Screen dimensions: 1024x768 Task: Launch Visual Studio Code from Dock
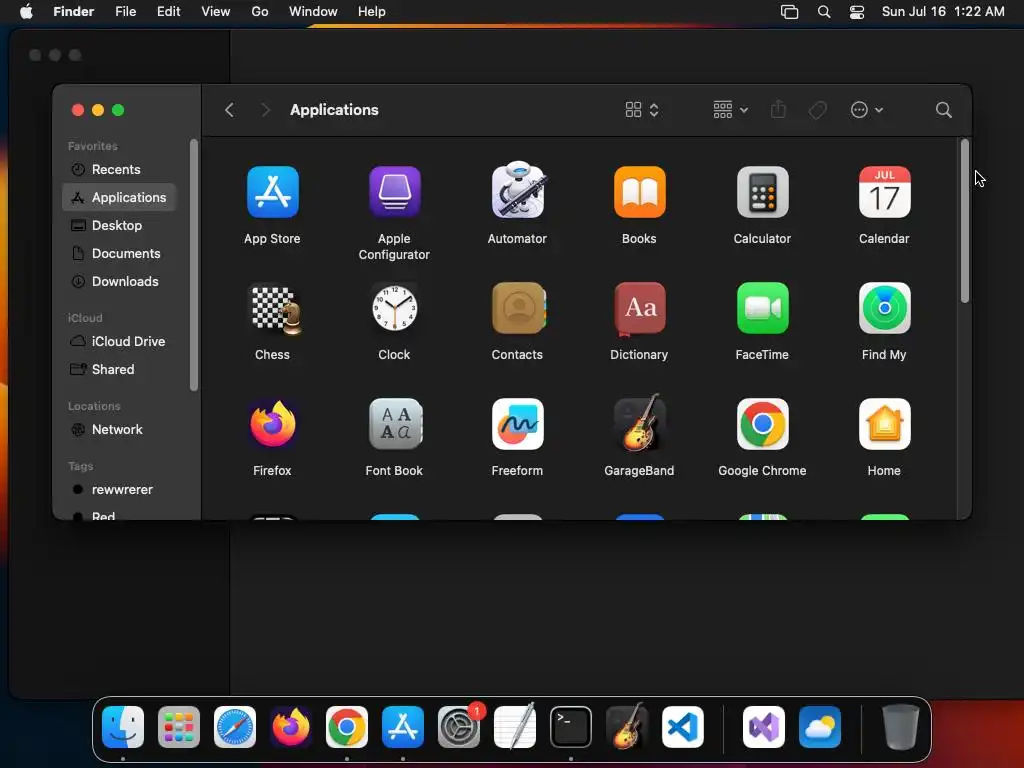[682, 727]
